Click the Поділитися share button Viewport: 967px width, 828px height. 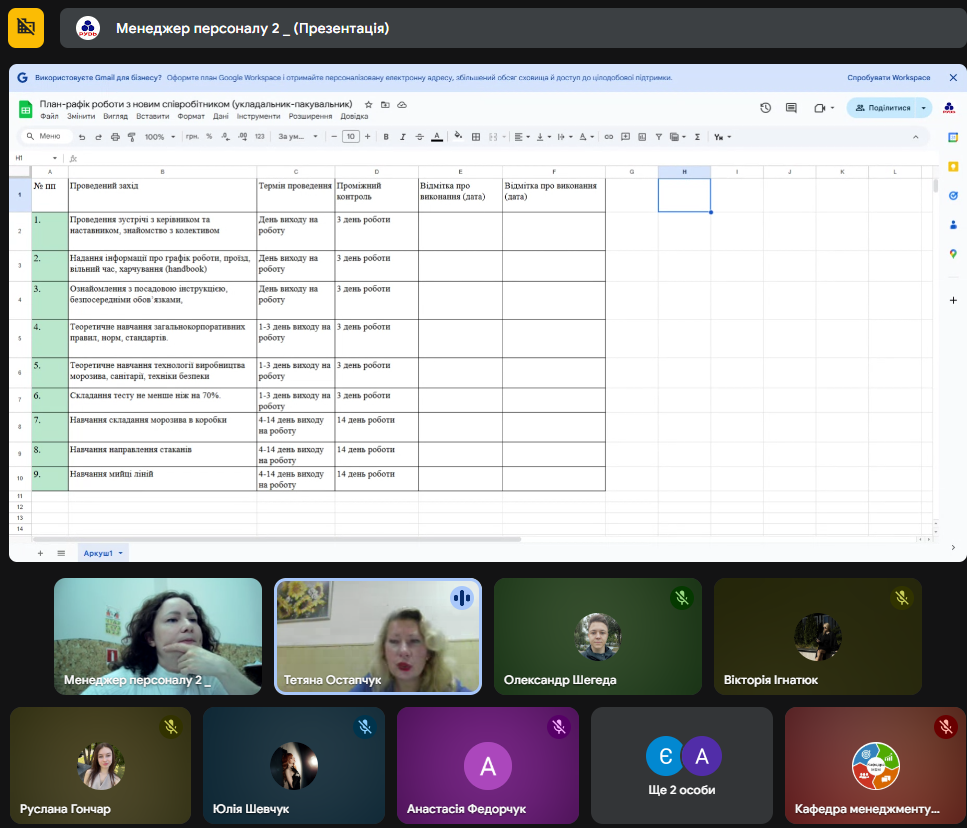[x=882, y=108]
